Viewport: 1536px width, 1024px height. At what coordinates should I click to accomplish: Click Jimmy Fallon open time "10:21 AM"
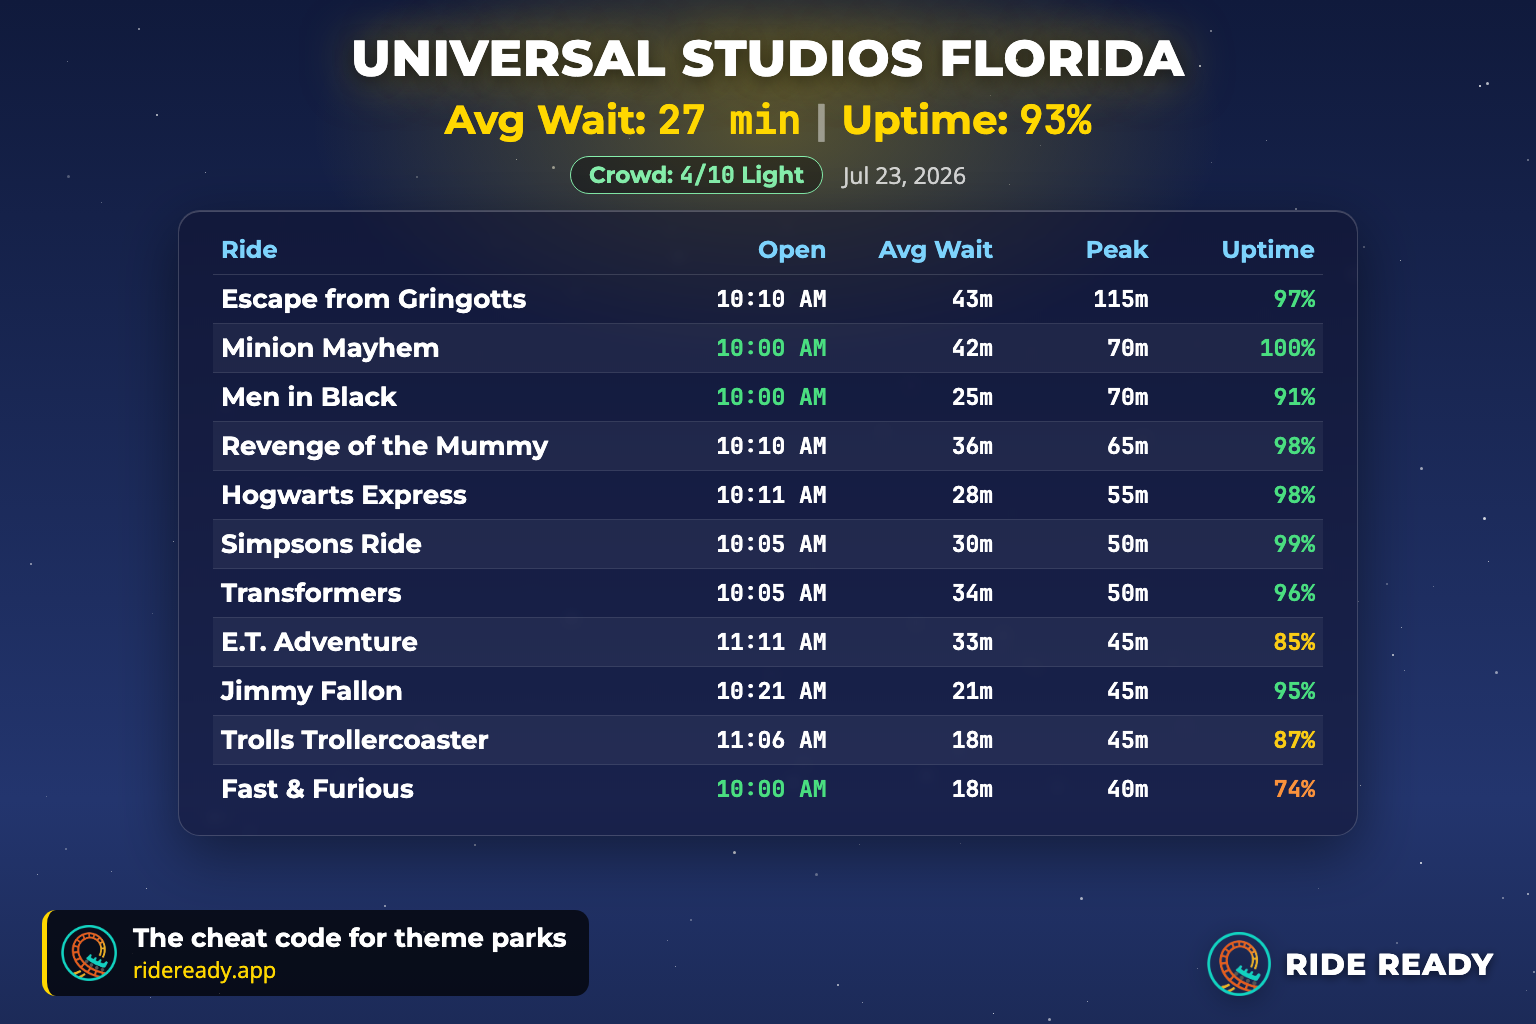point(771,691)
